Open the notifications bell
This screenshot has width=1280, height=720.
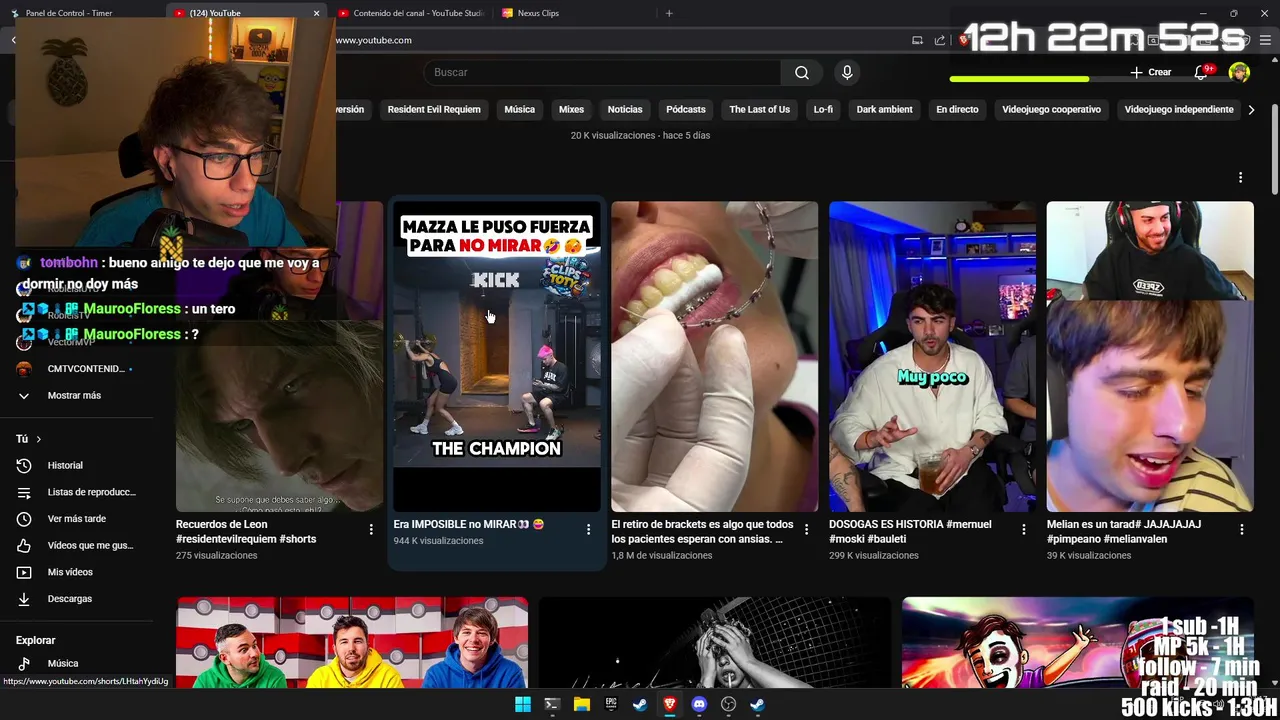click(x=1201, y=72)
